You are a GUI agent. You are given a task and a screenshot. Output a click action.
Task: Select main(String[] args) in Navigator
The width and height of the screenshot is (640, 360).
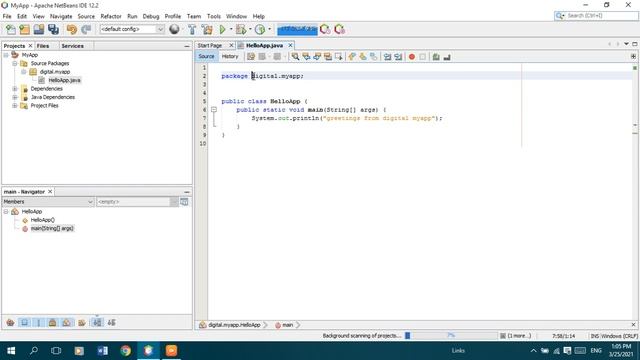tap(52, 229)
